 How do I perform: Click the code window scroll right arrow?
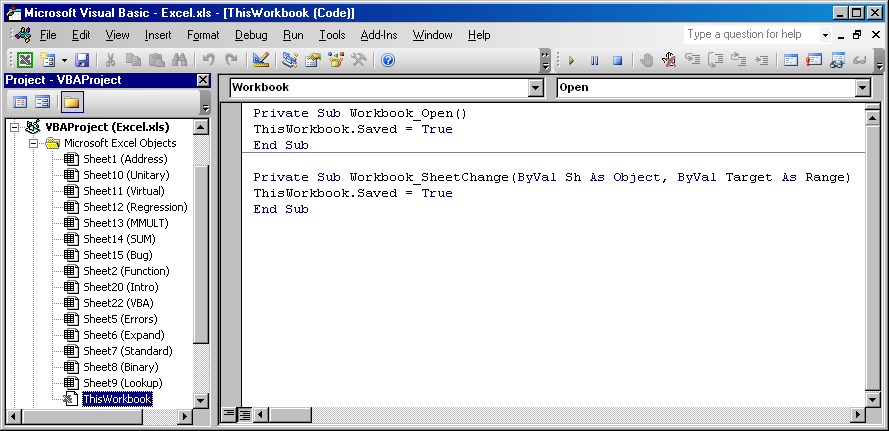coord(858,415)
